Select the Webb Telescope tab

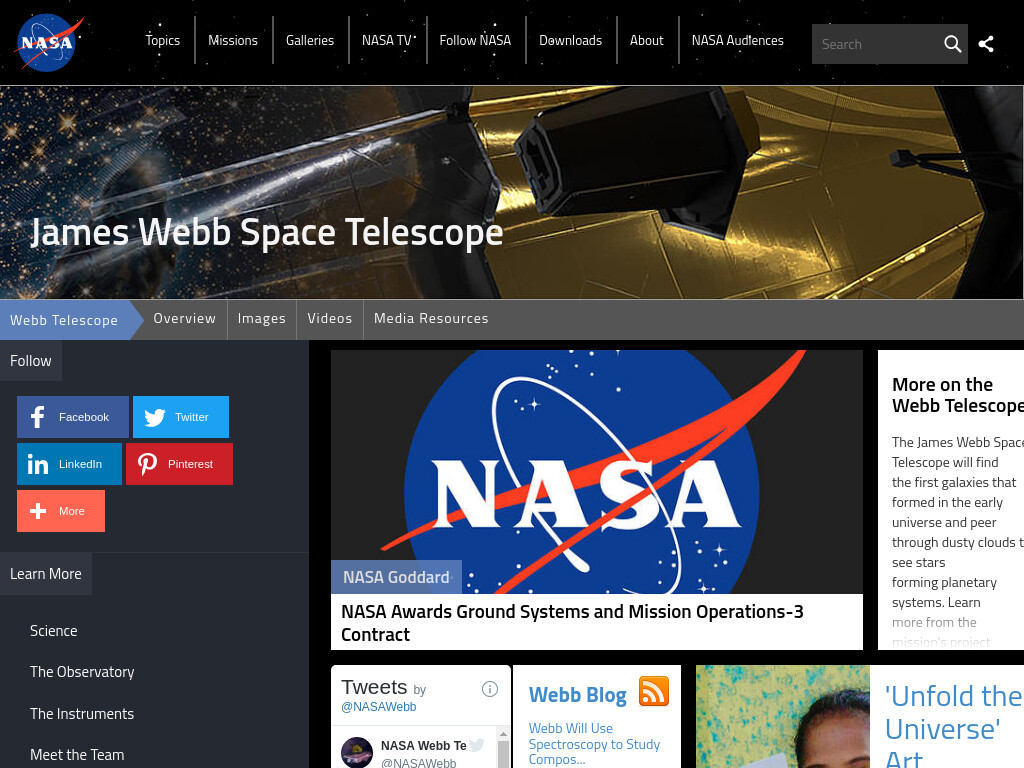tap(64, 320)
